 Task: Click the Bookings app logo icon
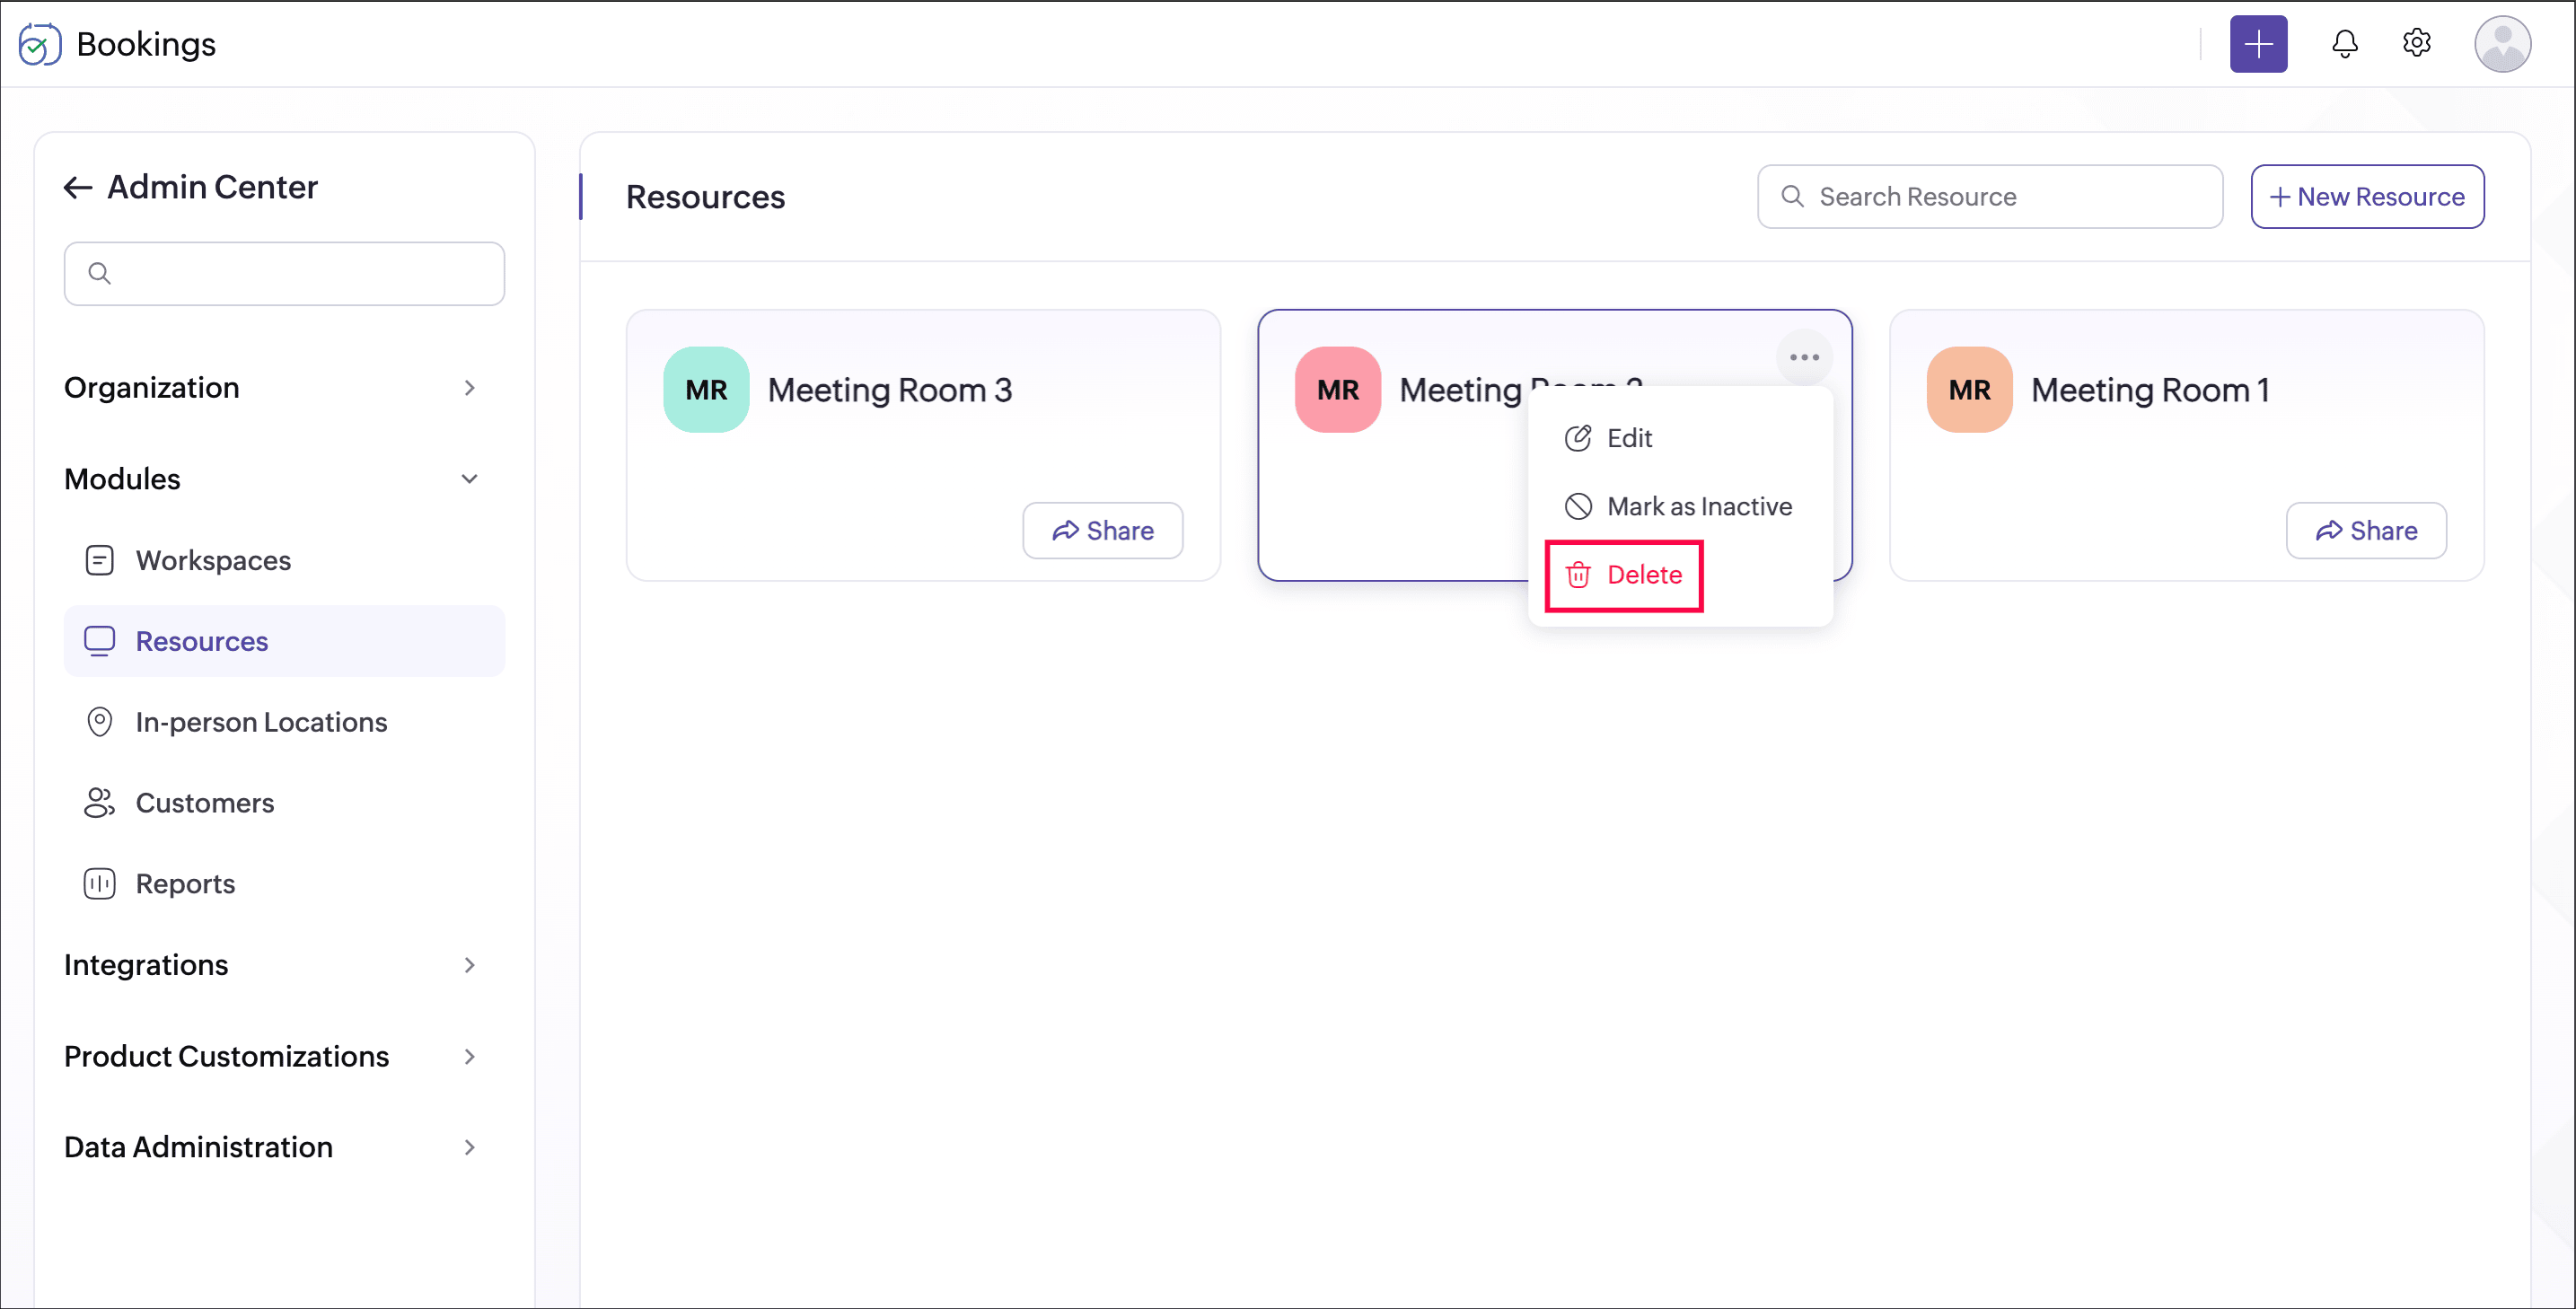(40, 44)
